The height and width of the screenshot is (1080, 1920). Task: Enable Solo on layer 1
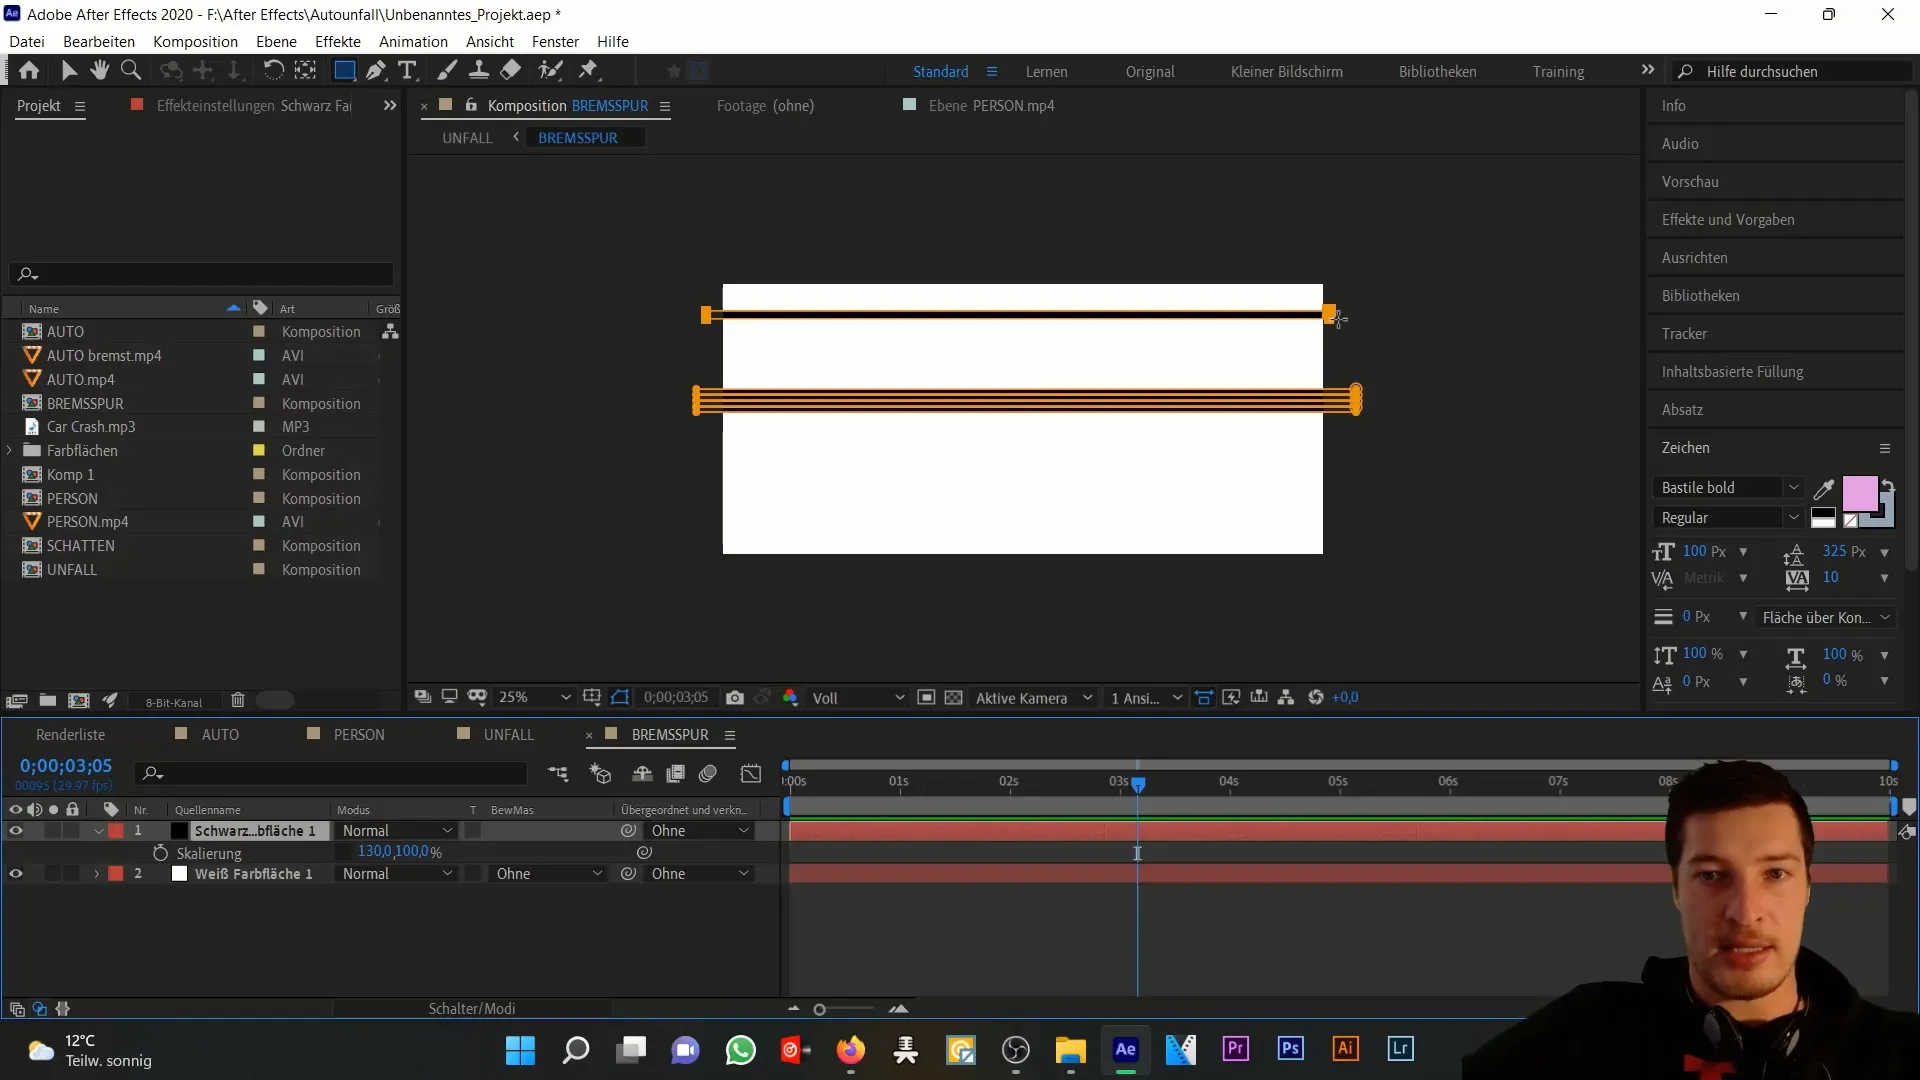[x=53, y=831]
